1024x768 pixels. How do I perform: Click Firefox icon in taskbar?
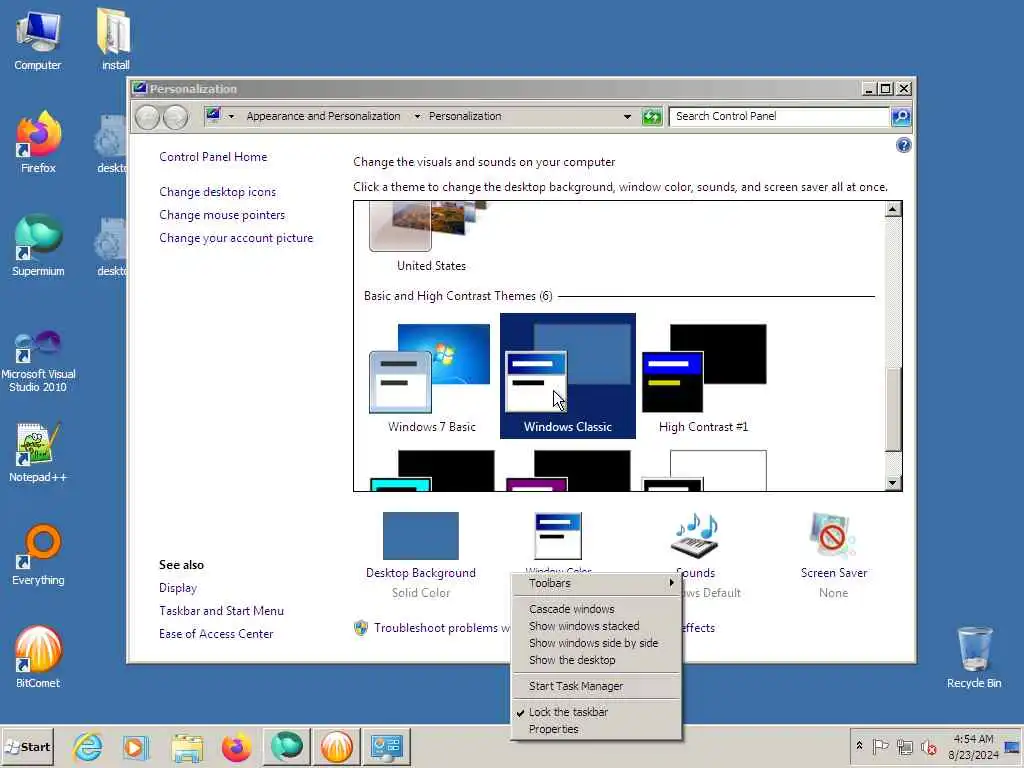pos(236,747)
